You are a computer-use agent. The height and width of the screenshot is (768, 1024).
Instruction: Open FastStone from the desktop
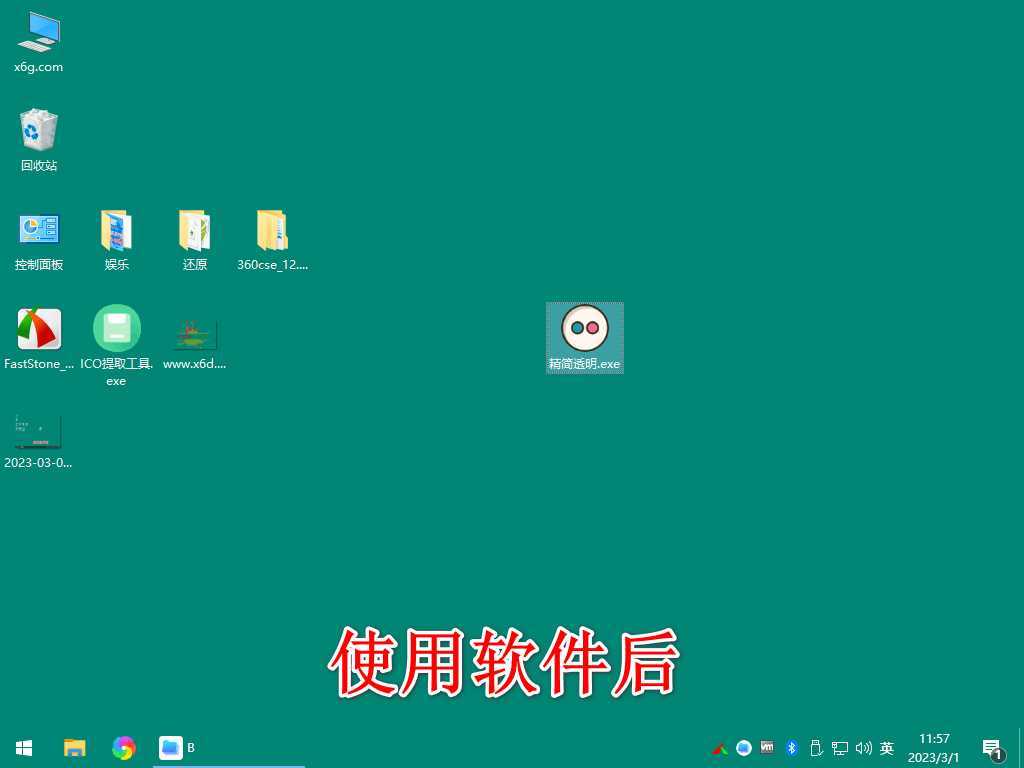[38, 330]
